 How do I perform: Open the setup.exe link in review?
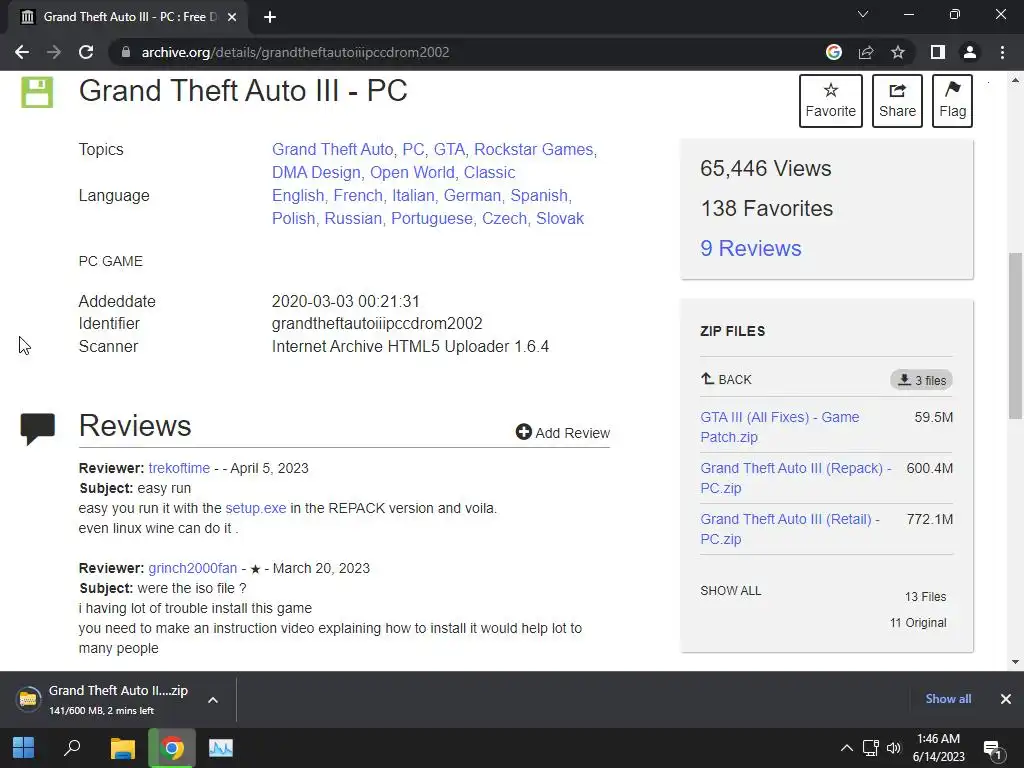255,508
